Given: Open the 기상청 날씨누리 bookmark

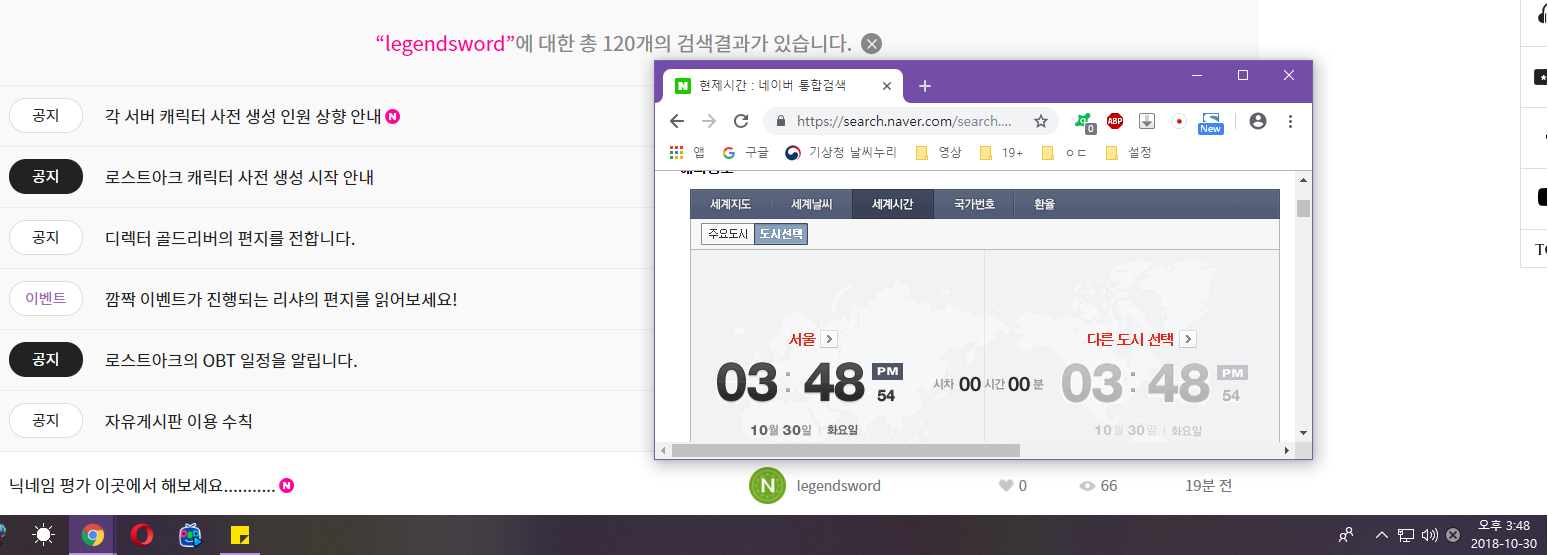Looking at the screenshot, I should click(839, 153).
